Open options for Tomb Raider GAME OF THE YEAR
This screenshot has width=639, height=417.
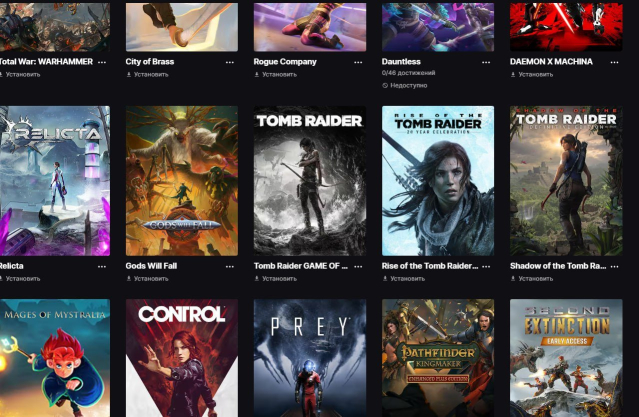point(358,267)
